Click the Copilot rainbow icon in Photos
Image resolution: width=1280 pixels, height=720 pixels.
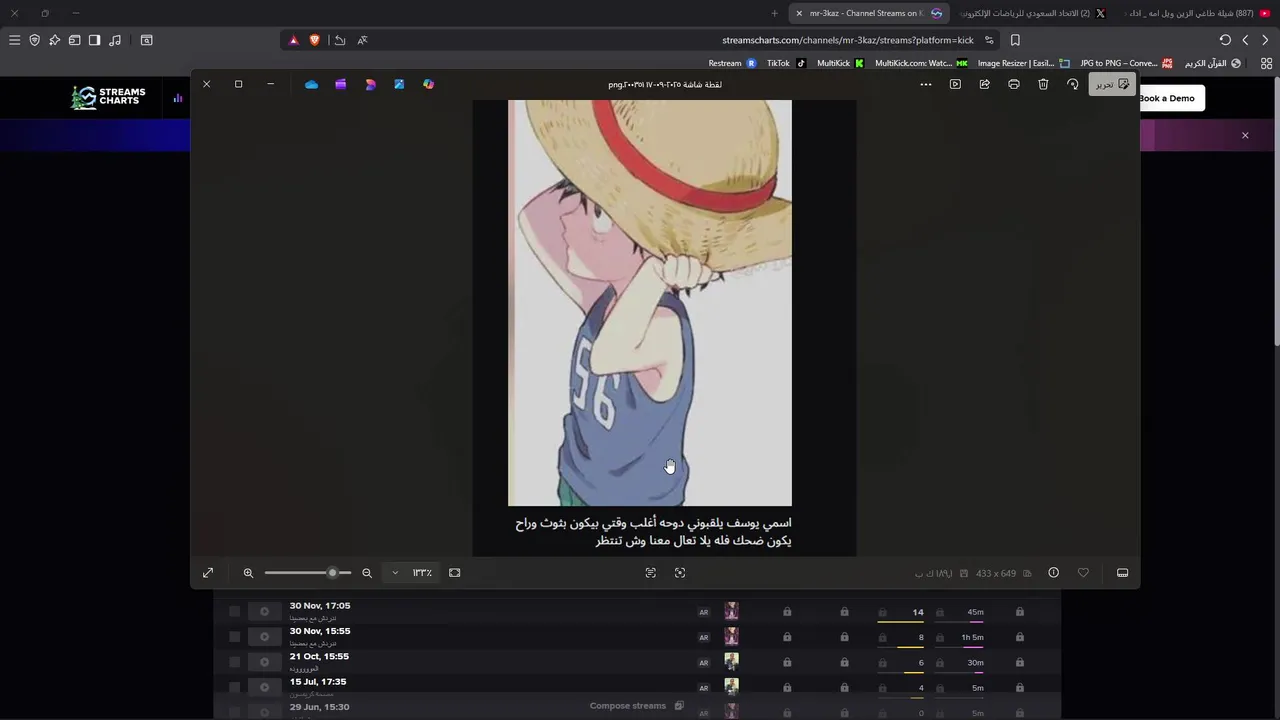click(x=428, y=84)
